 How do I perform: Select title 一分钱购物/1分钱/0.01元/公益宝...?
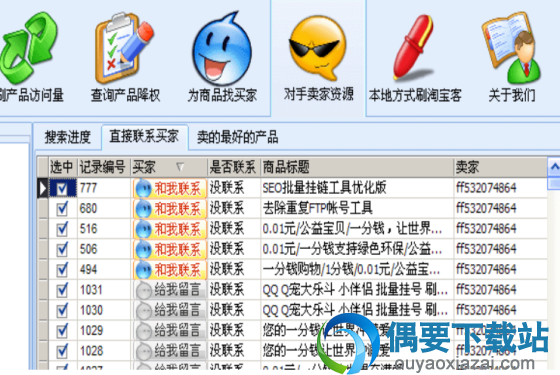[x=351, y=269]
